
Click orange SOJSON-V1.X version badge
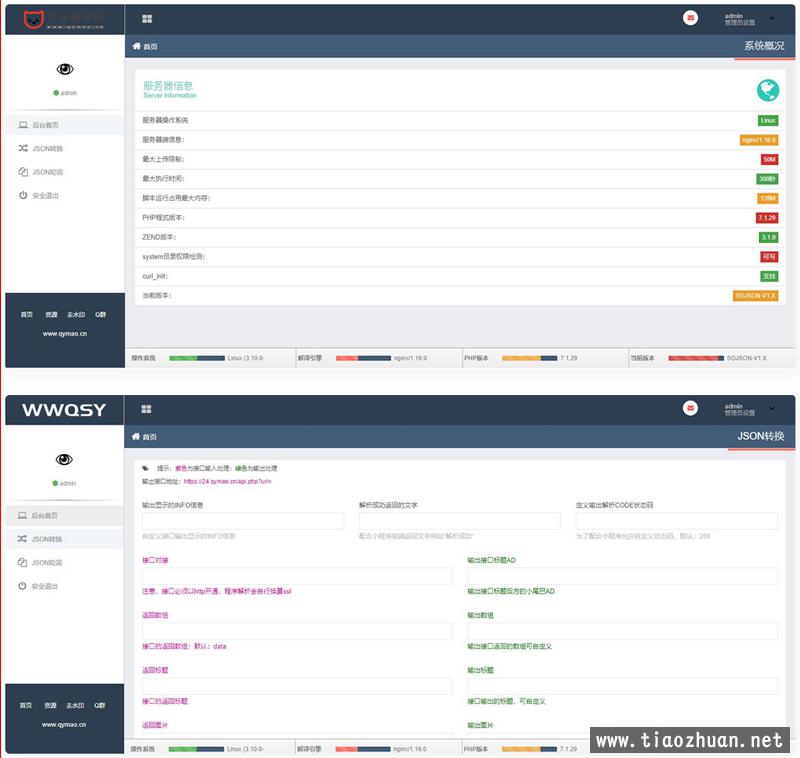click(x=756, y=295)
